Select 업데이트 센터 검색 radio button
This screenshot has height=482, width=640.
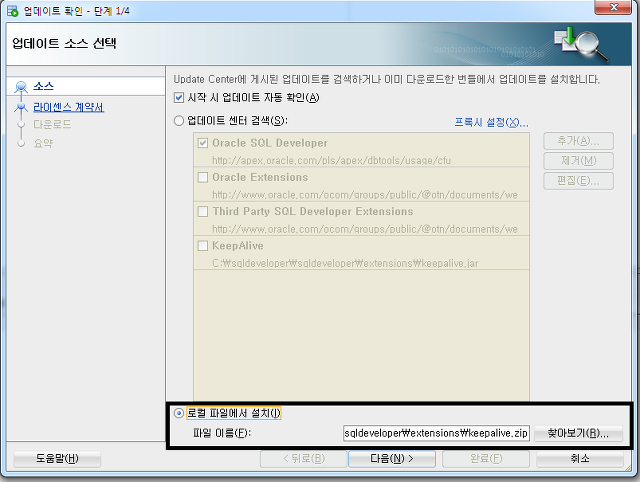[179, 121]
